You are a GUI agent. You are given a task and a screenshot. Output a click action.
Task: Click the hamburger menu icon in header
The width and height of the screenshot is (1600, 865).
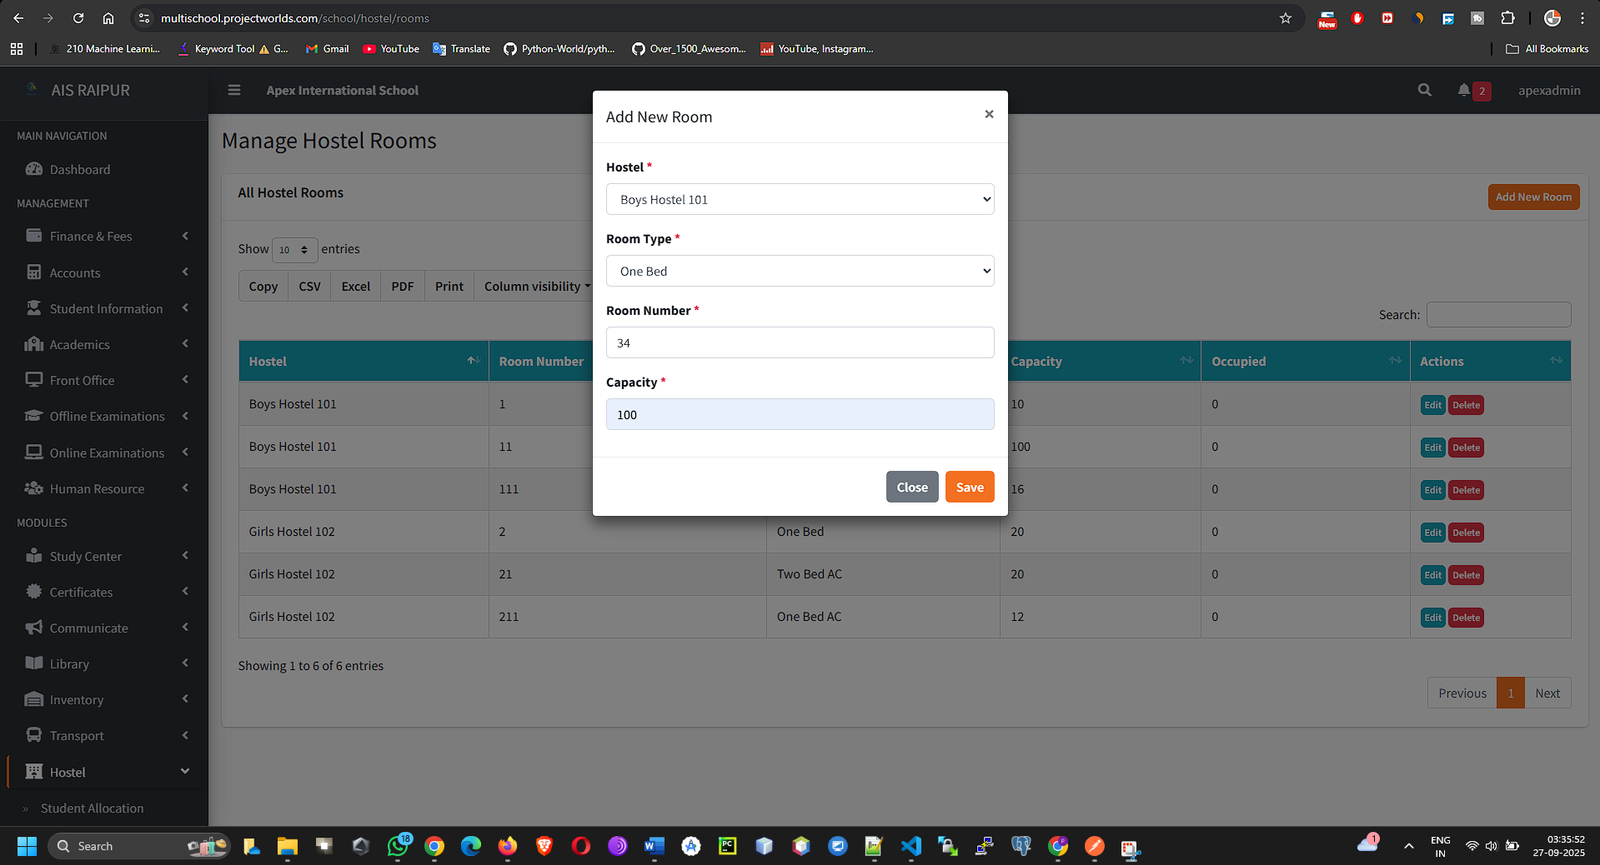tap(234, 90)
